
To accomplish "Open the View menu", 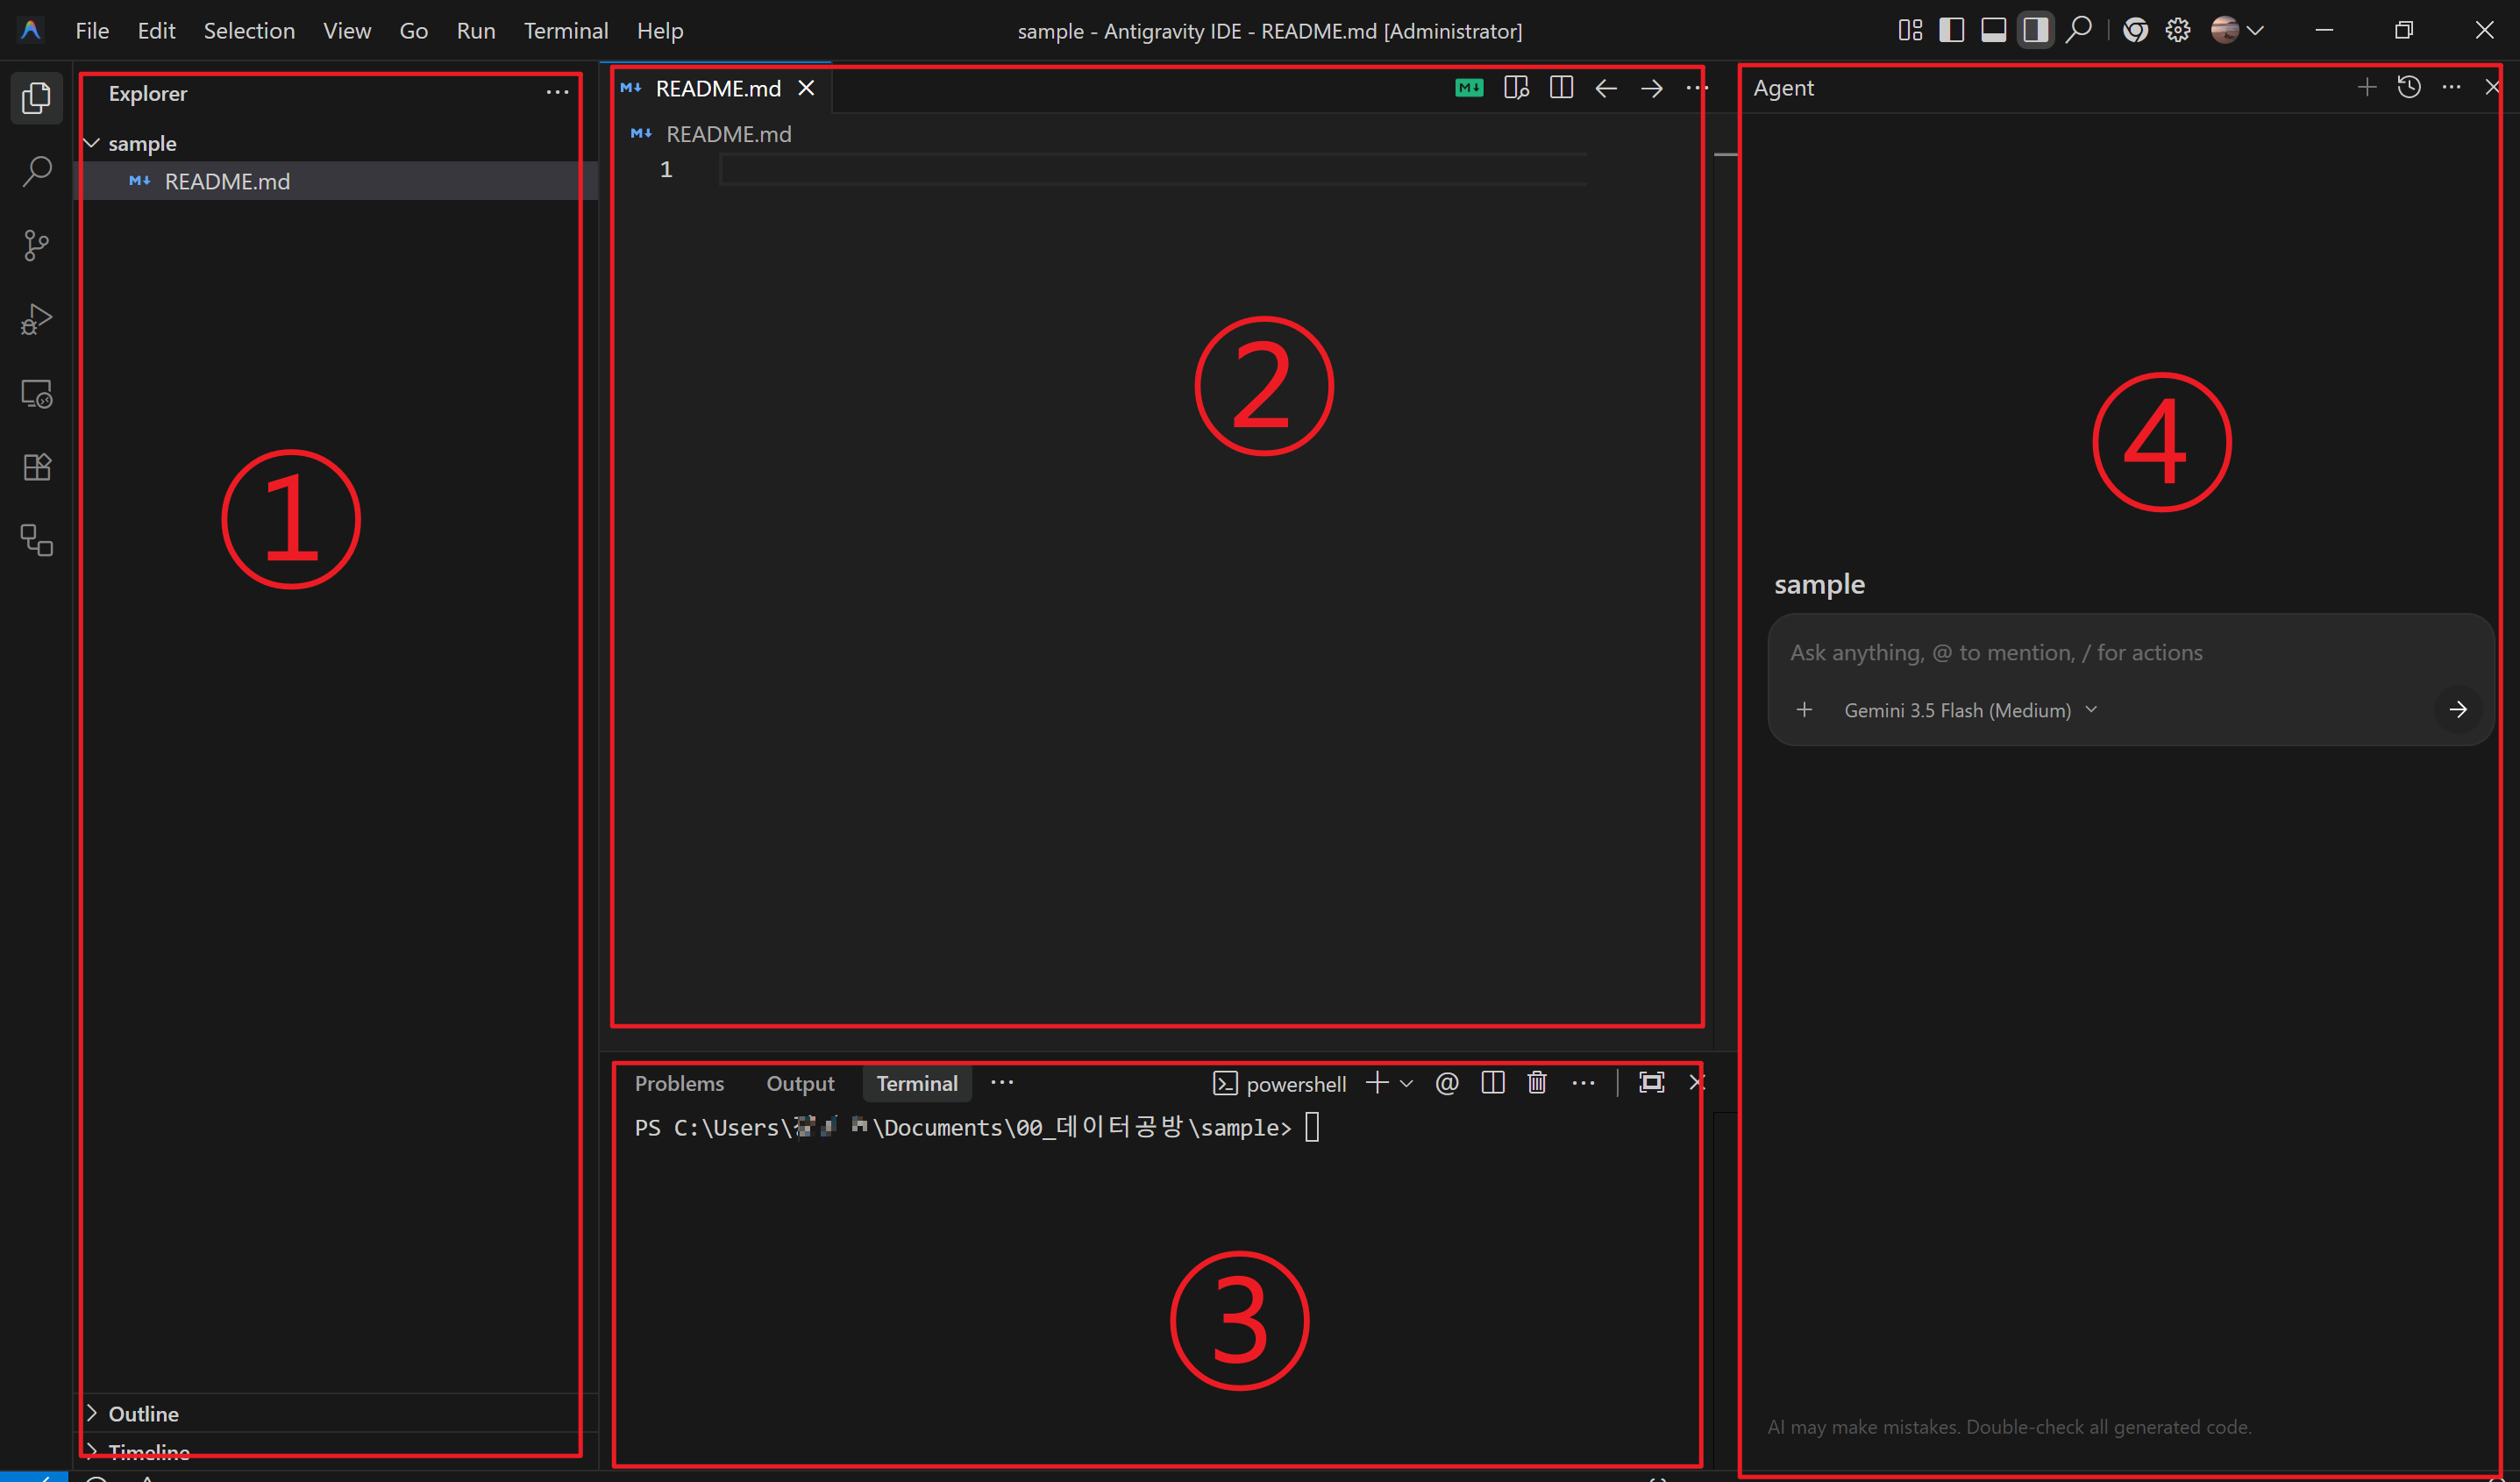I will 347,31.
